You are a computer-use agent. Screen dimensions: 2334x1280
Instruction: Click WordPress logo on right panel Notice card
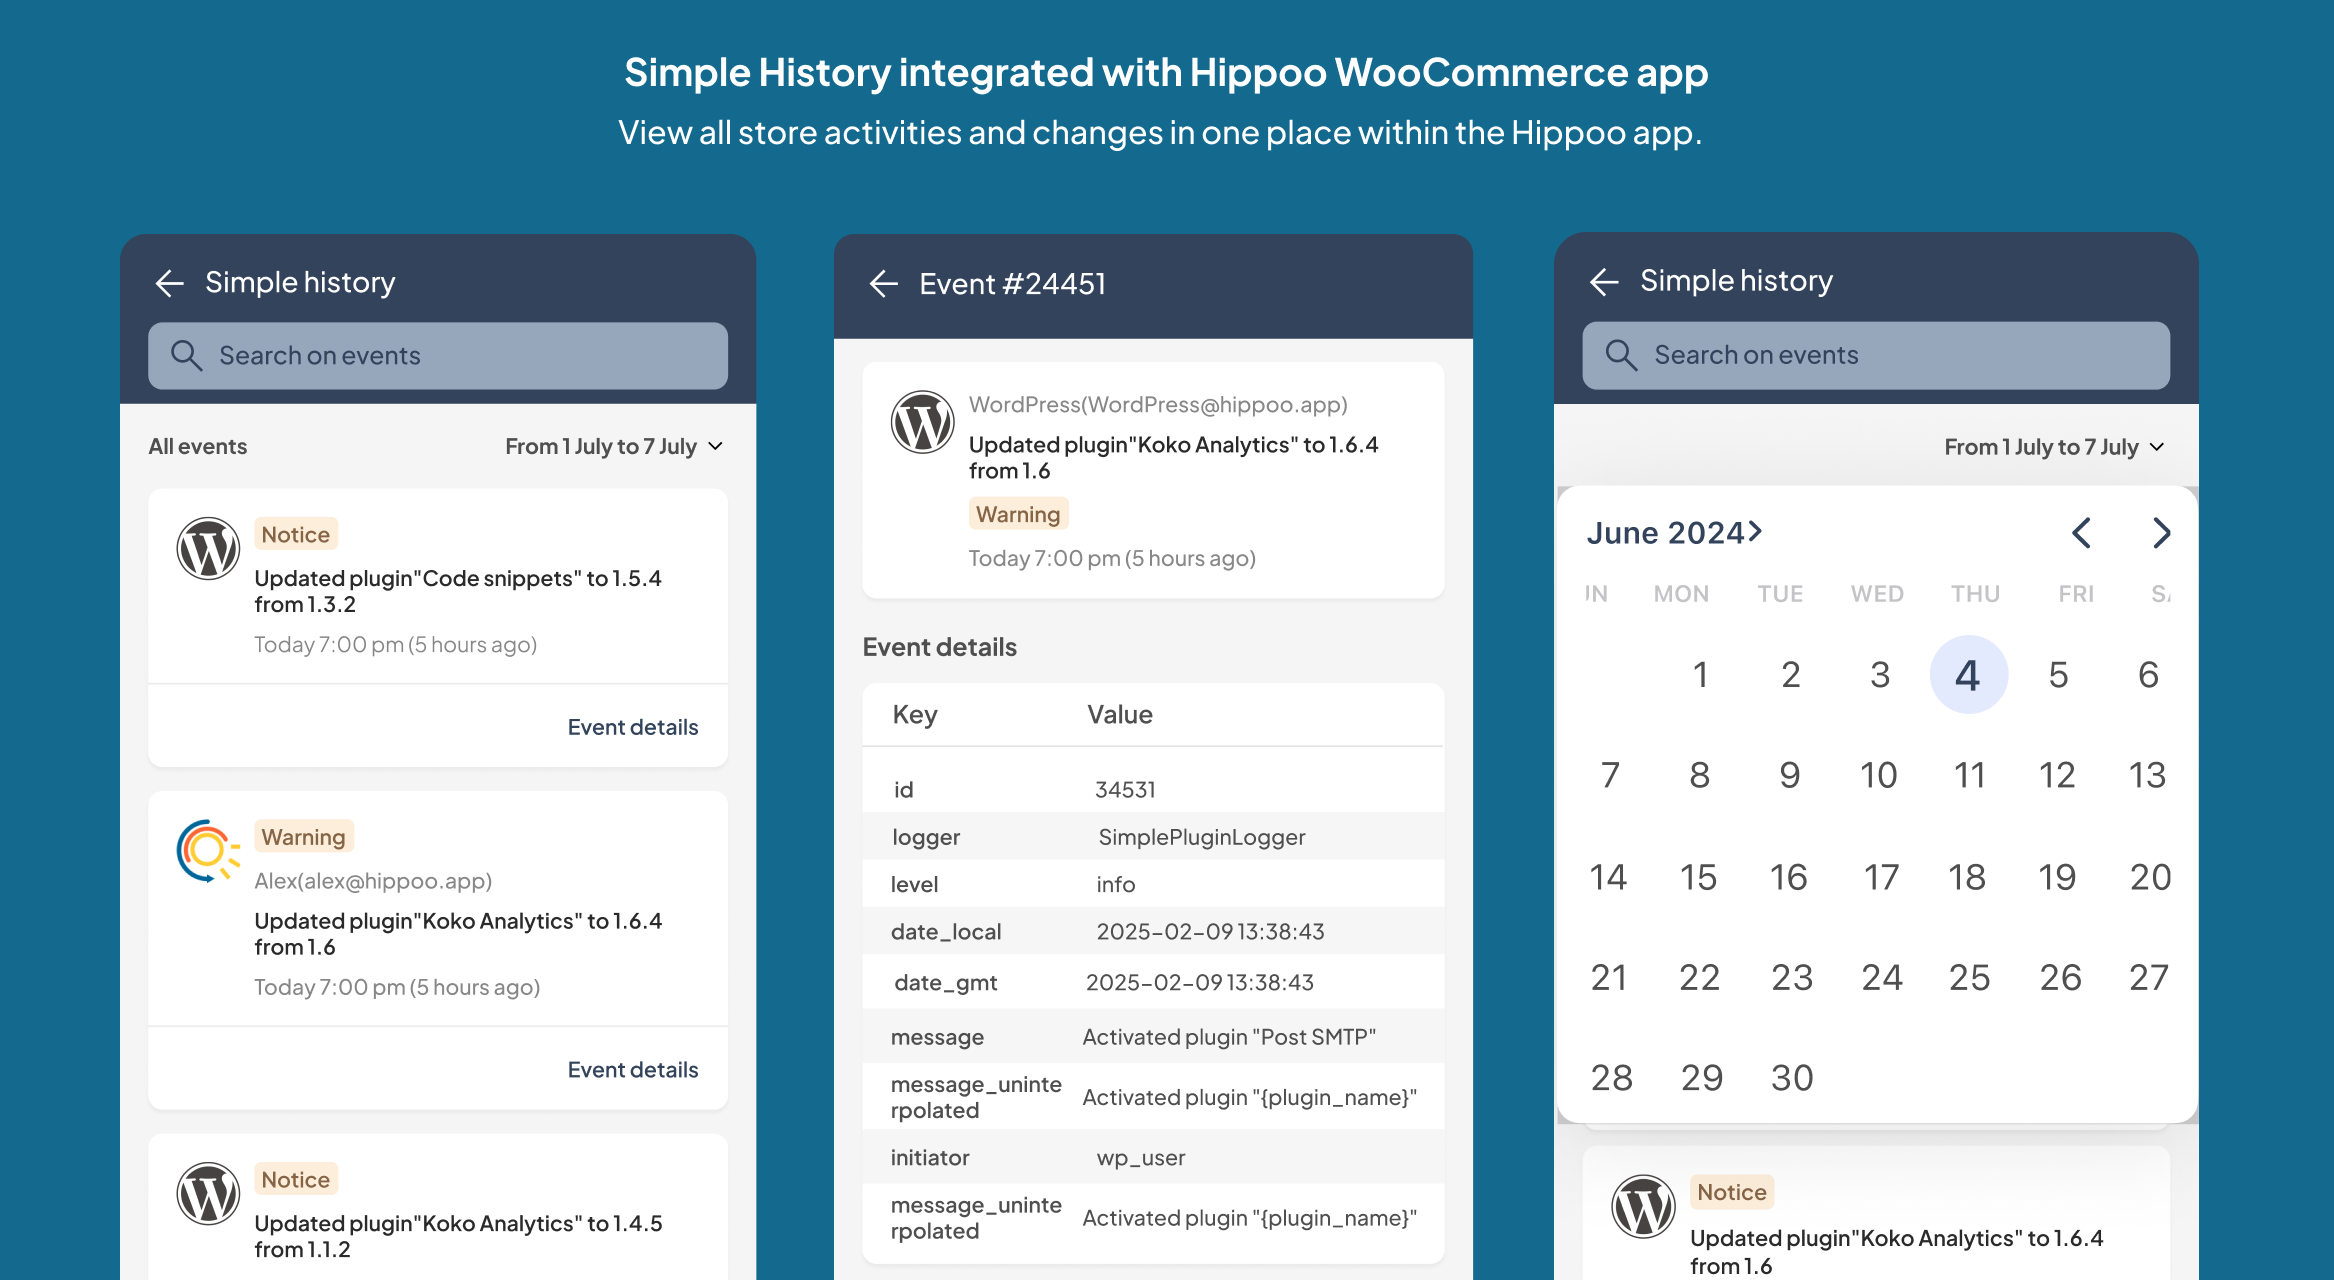1643,1206
